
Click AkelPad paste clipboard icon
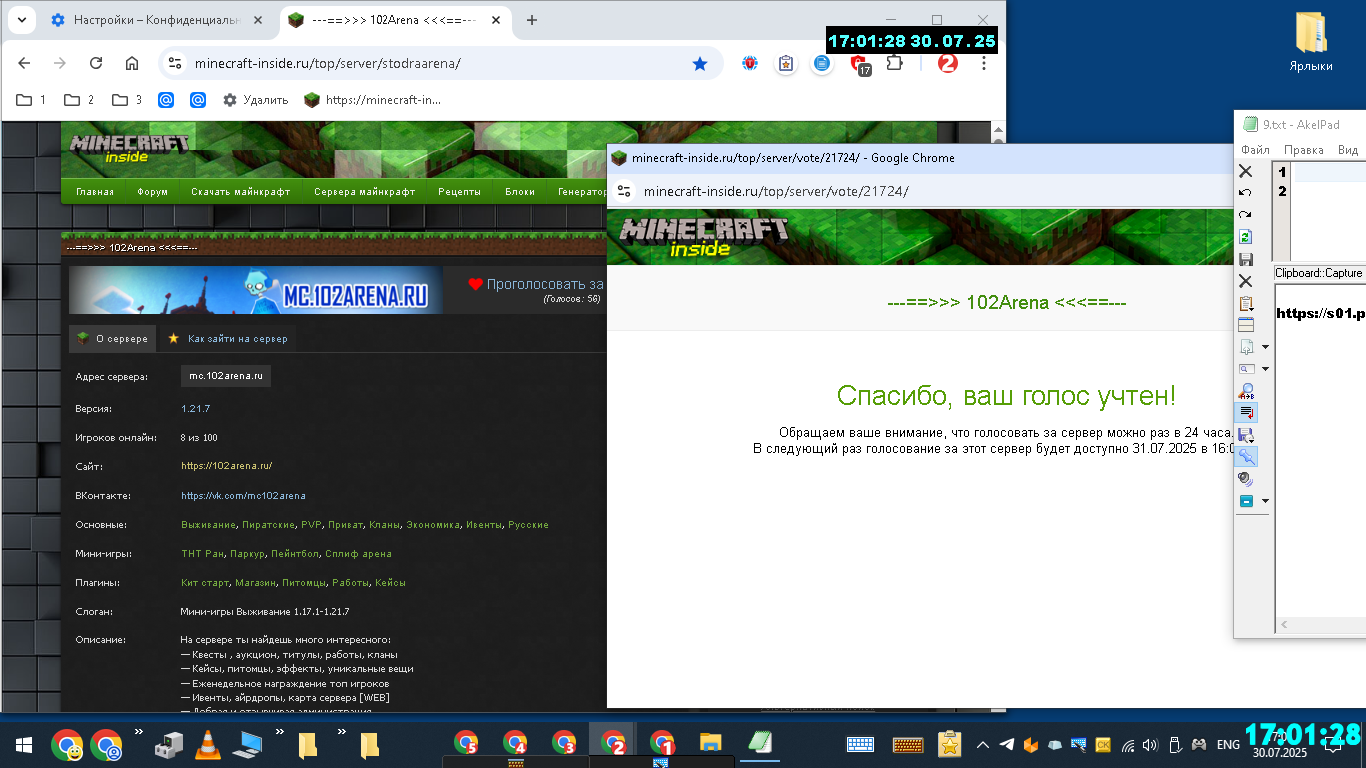(1245, 303)
